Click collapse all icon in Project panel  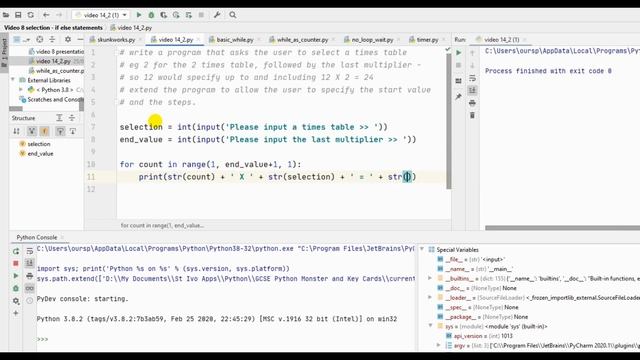[x=52, y=40]
